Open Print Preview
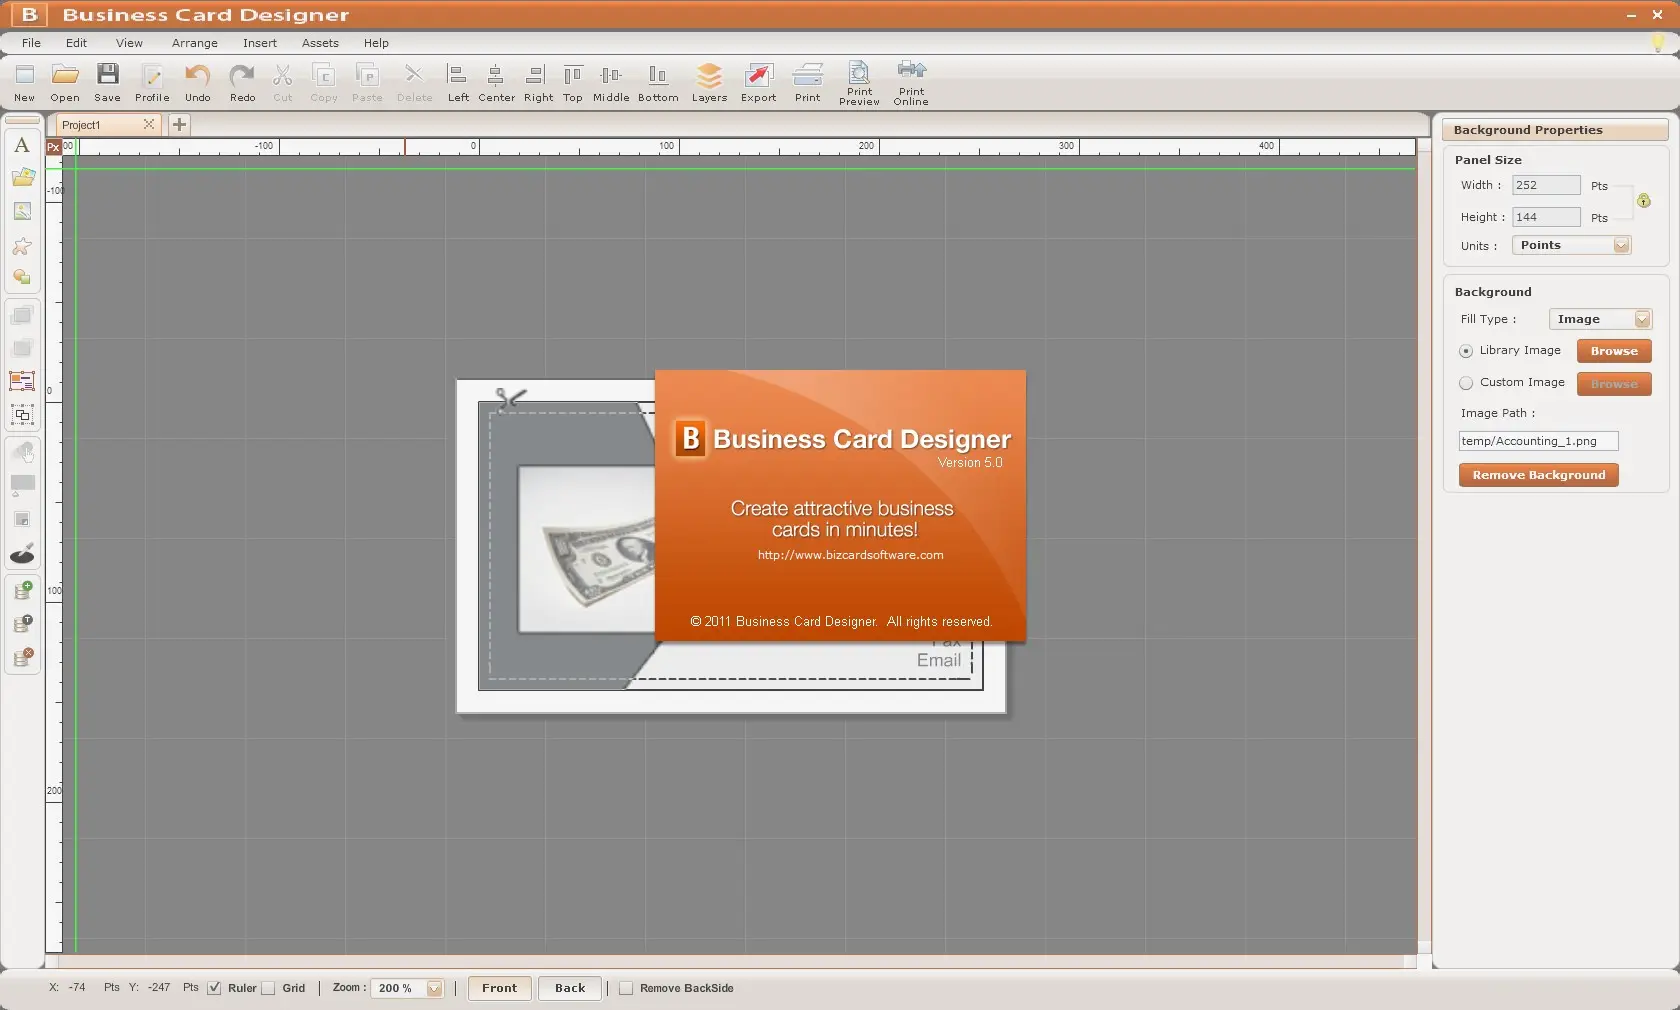 859,83
